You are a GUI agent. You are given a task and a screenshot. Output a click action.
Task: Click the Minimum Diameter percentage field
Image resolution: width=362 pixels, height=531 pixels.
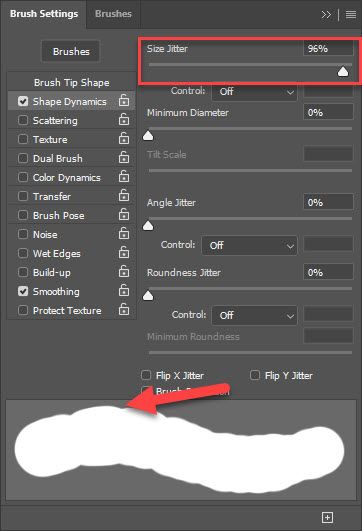[x=328, y=112]
